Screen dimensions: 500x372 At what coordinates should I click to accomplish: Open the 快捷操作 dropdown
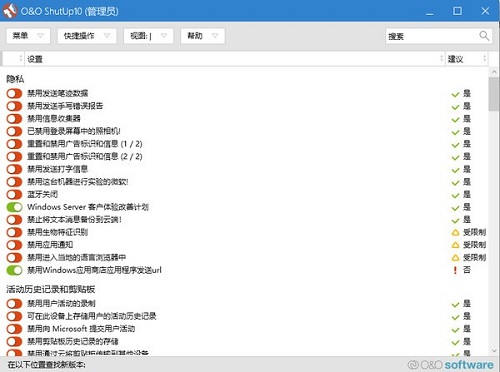(87, 36)
